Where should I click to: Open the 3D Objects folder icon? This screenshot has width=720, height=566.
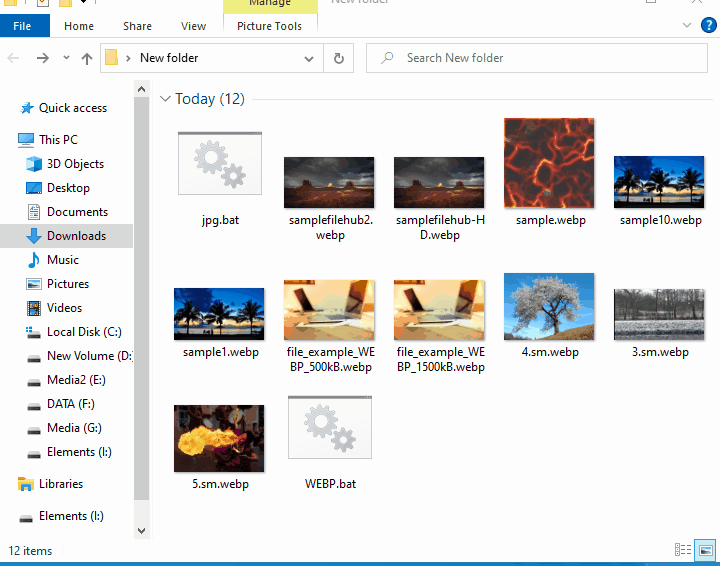click(x=31, y=164)
